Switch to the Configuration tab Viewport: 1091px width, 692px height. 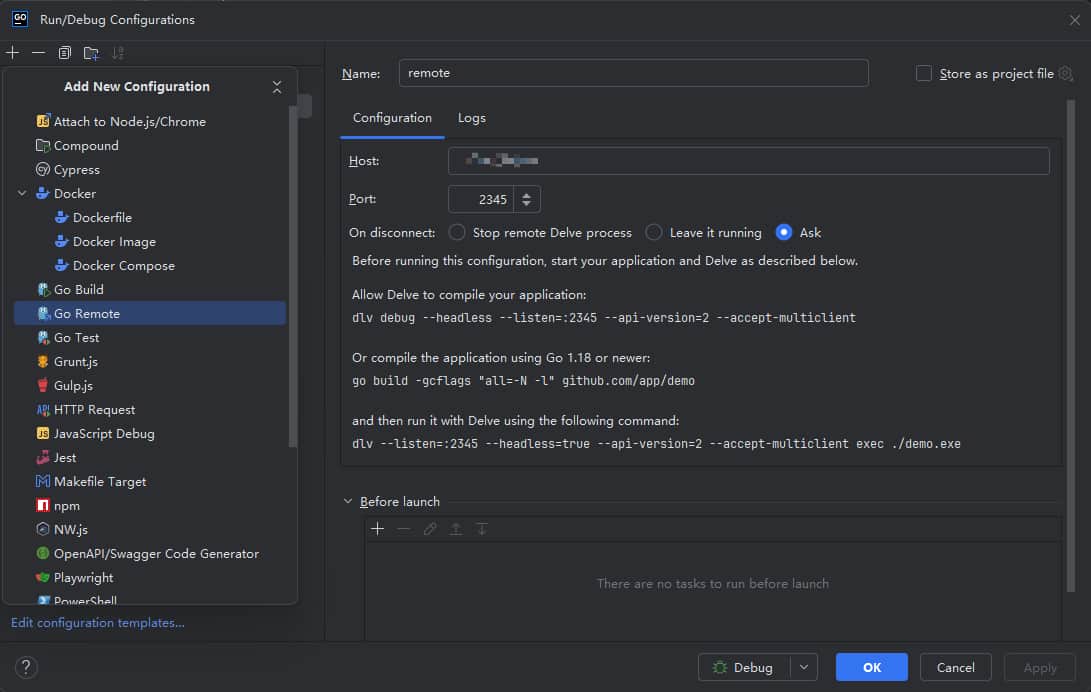pyautogui.click(x=392, y=118)
